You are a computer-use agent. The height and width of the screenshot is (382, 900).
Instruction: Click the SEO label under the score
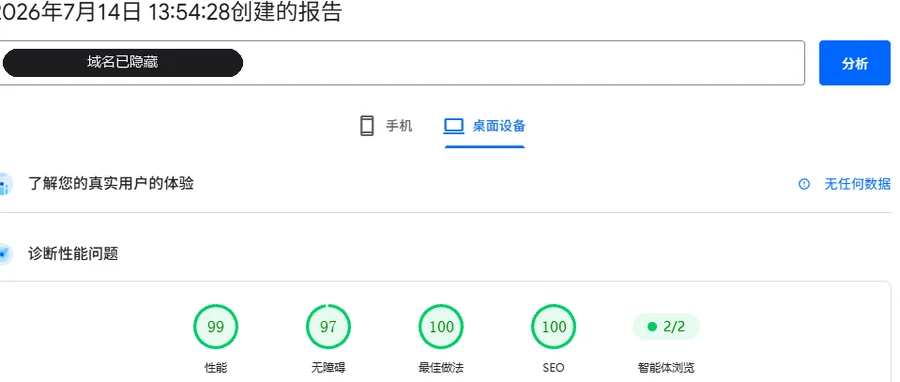click(553, 368)
